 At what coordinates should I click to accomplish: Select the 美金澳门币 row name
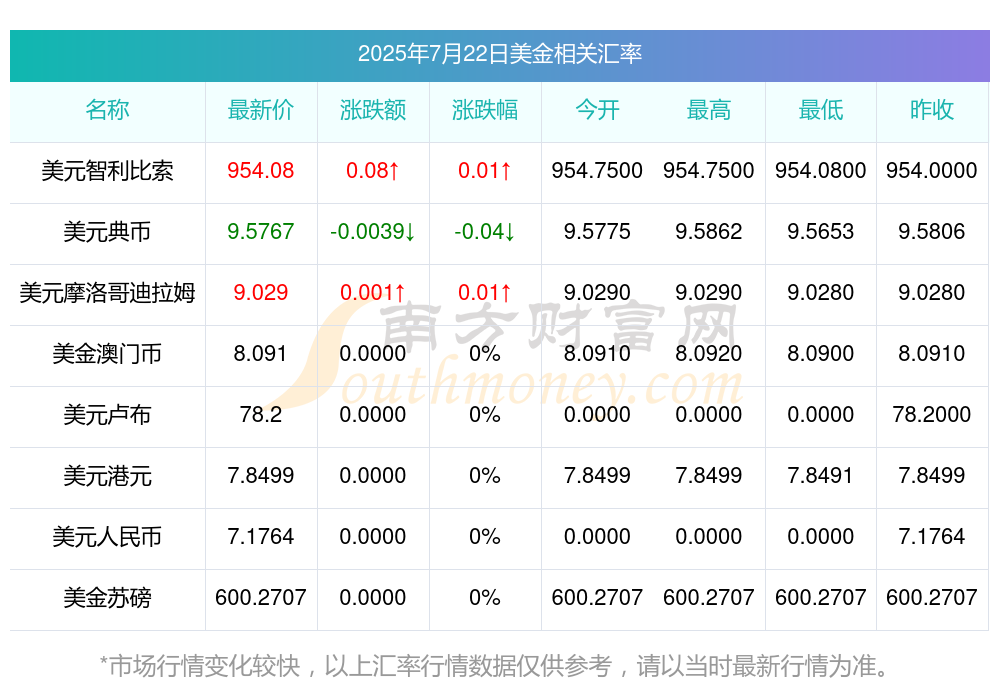107,353
